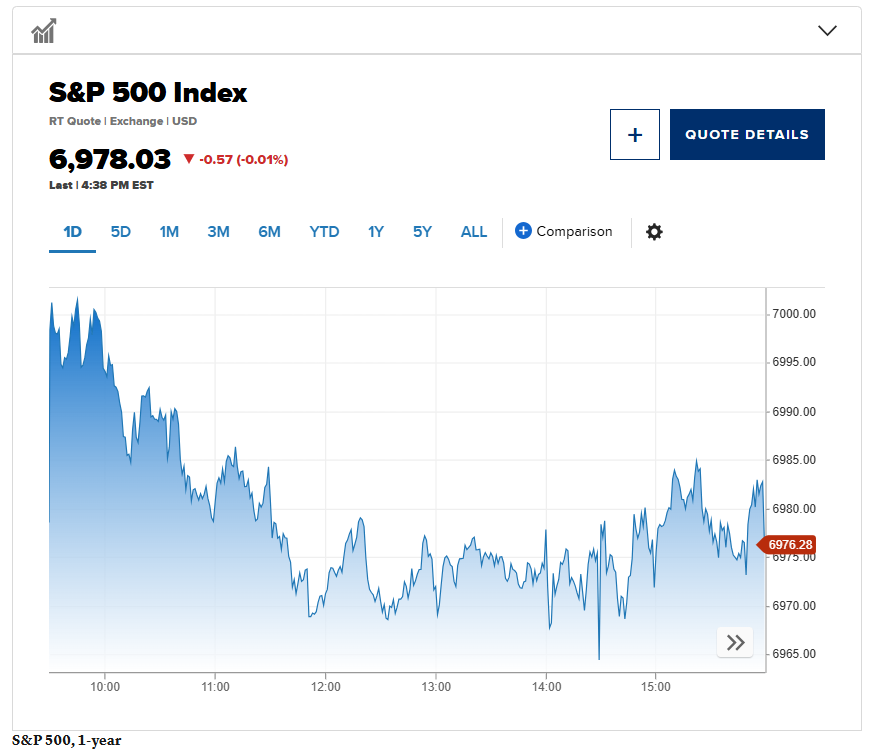Select the 1M chart view
Screen dimensions: 870x752
(168, 231)
